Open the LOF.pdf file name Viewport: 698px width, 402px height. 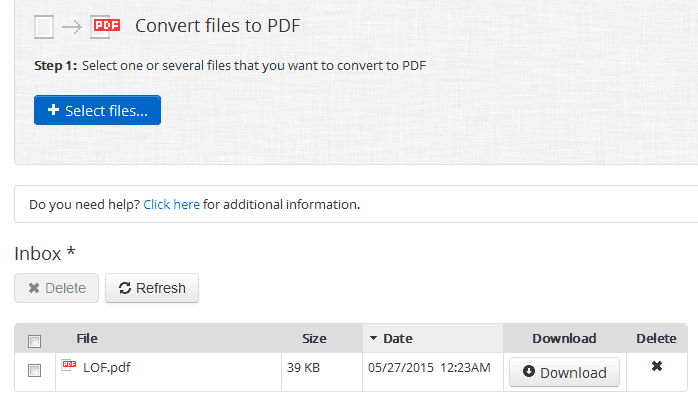click(107, 367)
